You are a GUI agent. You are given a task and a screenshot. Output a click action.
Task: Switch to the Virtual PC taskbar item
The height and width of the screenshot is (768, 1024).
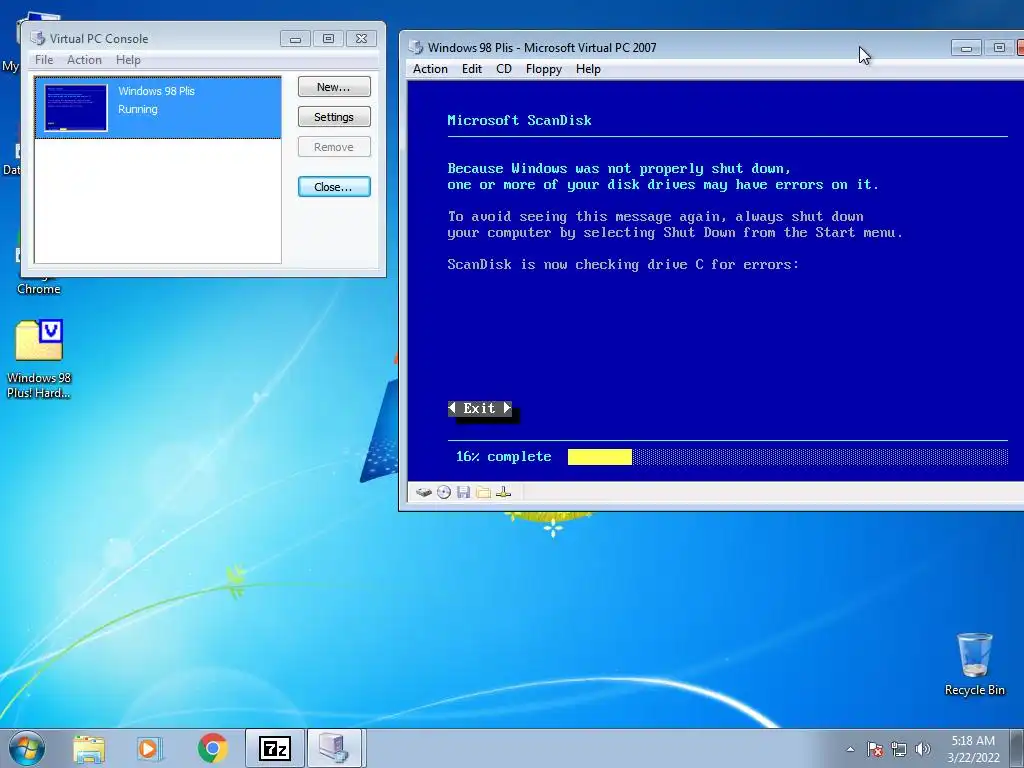click(335, 748)
